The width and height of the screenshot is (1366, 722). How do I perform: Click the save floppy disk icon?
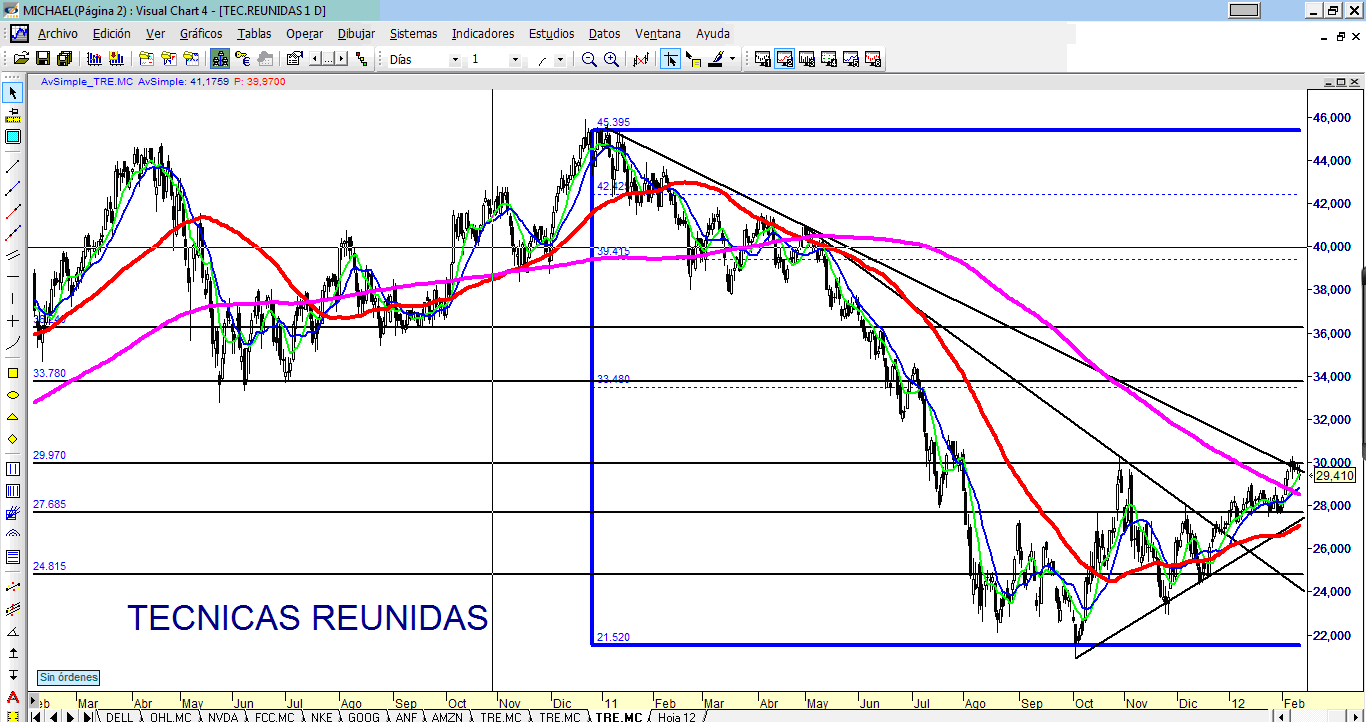click(43, 59)
